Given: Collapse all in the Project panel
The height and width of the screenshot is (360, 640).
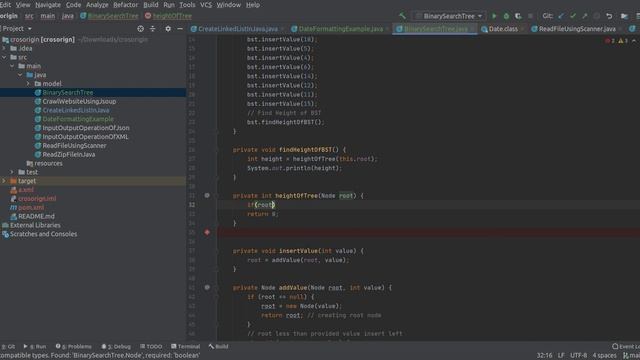Looking at the screenshot, I should click(153, 29).
